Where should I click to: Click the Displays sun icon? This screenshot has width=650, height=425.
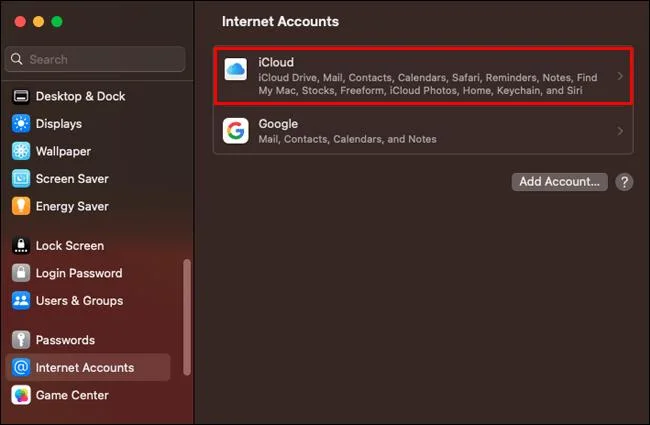(x=21, y=124)
